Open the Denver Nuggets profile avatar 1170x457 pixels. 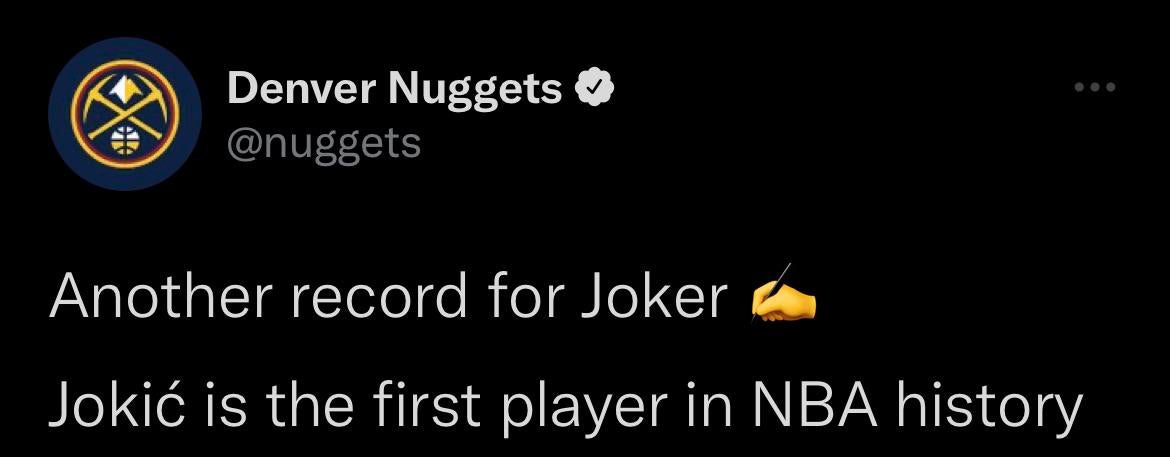[x=113, y=114]
